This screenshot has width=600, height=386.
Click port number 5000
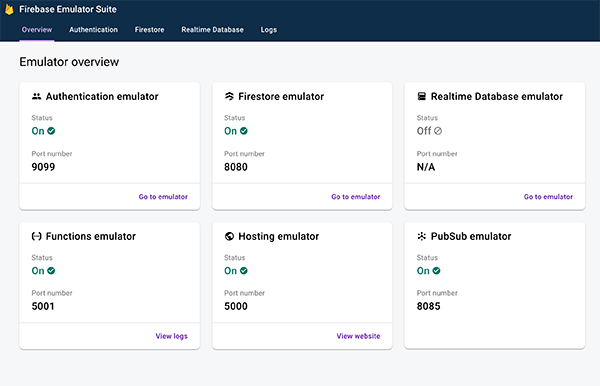click(236, 306)
